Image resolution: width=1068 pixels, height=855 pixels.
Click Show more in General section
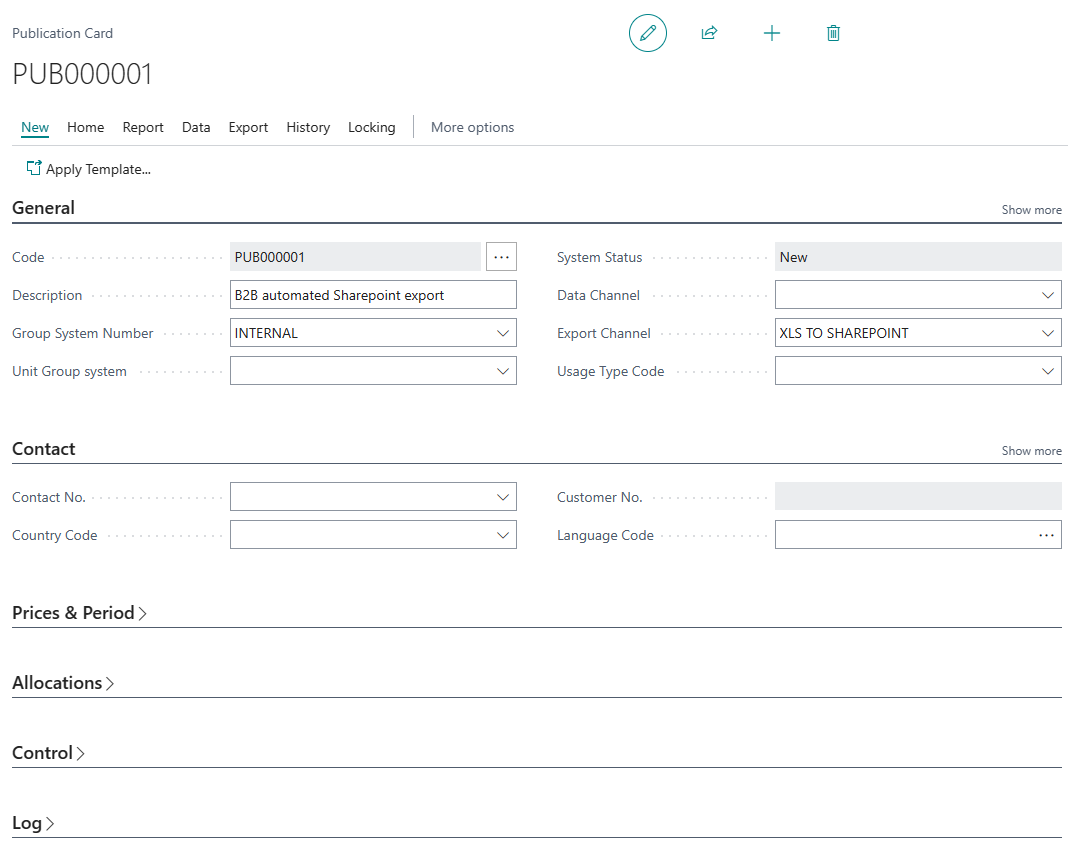[x=1031, y=210]
